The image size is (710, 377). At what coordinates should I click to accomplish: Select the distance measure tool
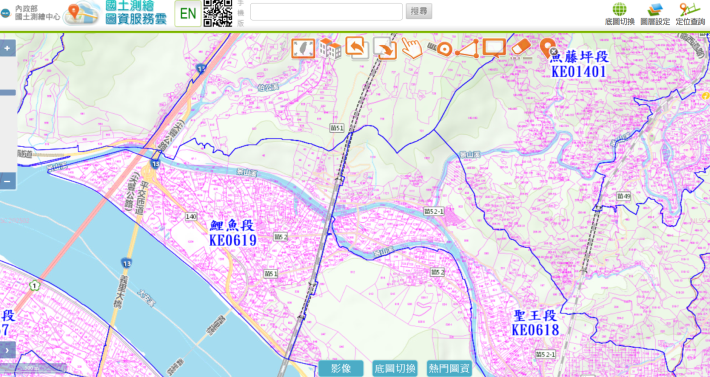pos(441,49)
